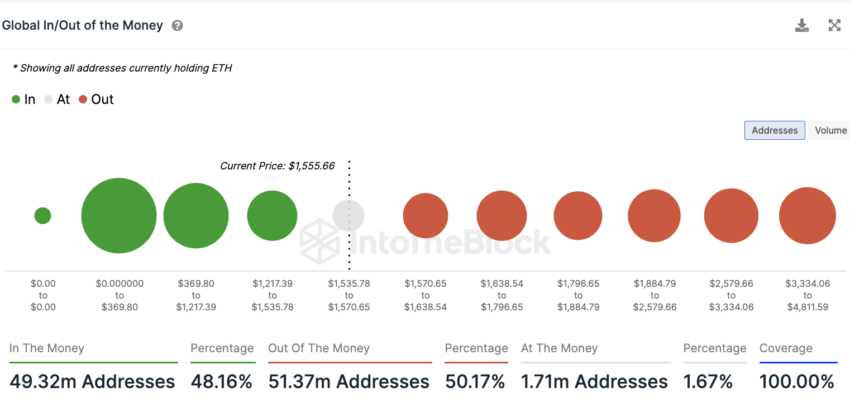This screenshot has width=850, height=416.
Task: Click the Global In/Out of the Money title
Action: click(82, 25)
